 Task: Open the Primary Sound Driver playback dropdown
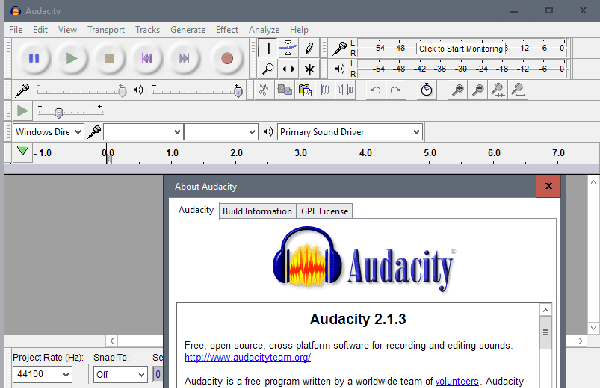(x=350, y=132)
